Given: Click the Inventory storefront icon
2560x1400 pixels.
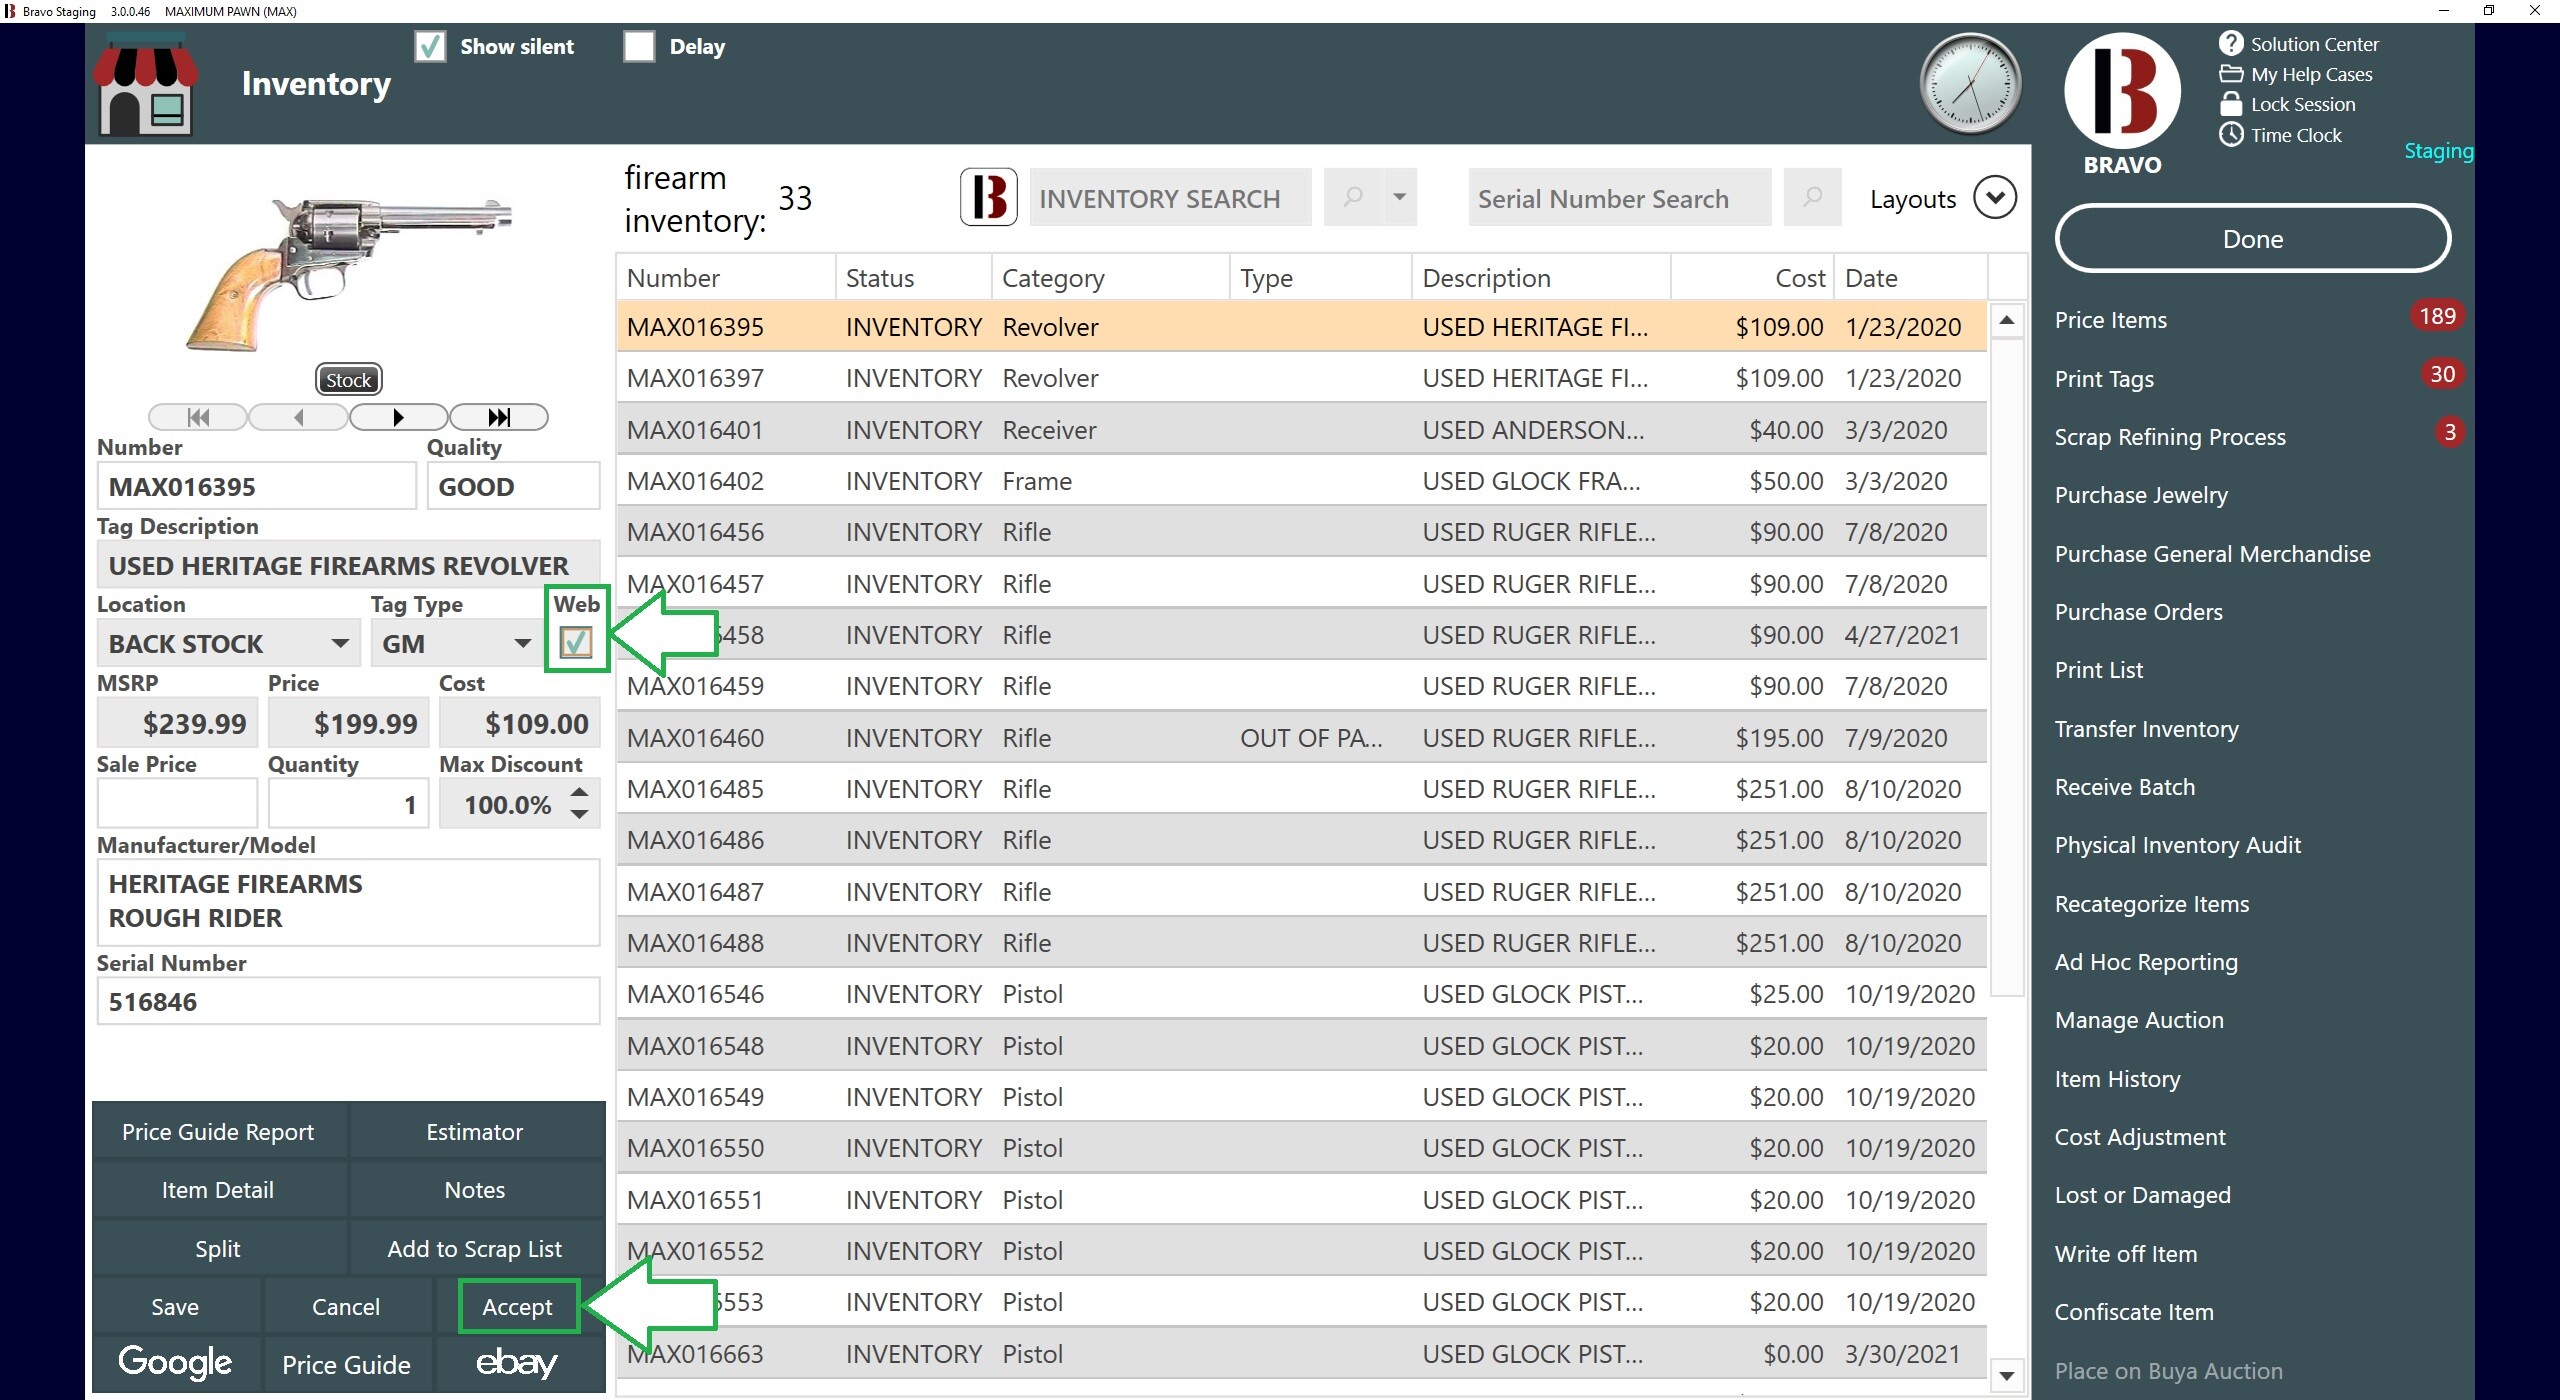Looking at the screenshot, I should coord(146,84).
